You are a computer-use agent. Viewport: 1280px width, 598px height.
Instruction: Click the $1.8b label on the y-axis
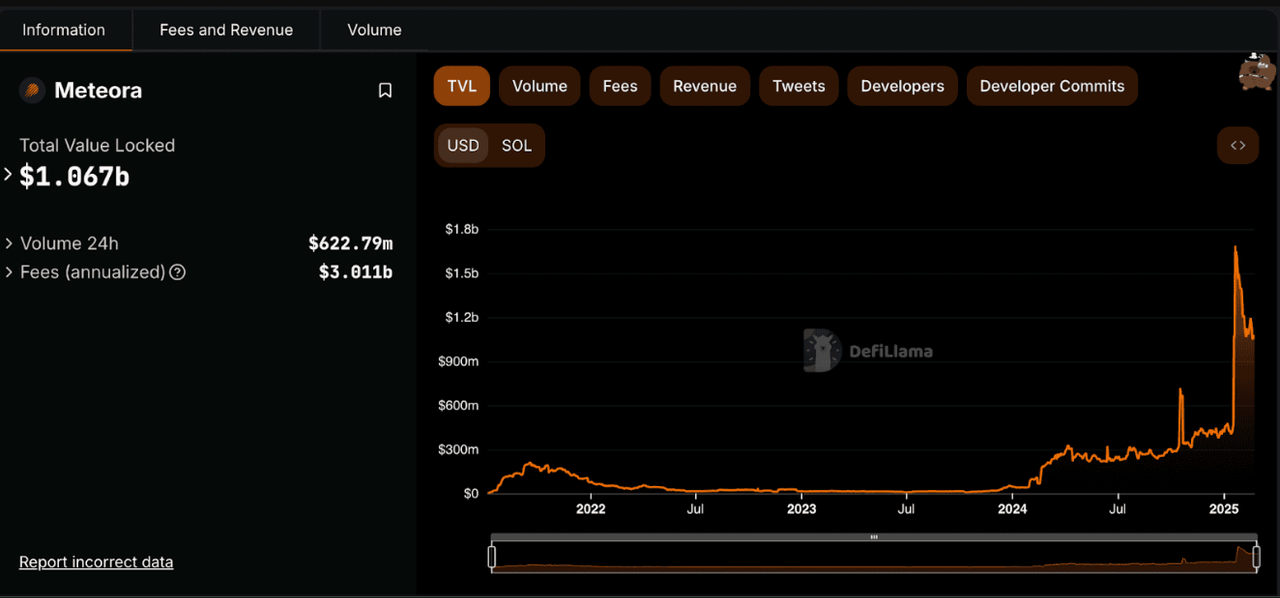coord(462,229)
